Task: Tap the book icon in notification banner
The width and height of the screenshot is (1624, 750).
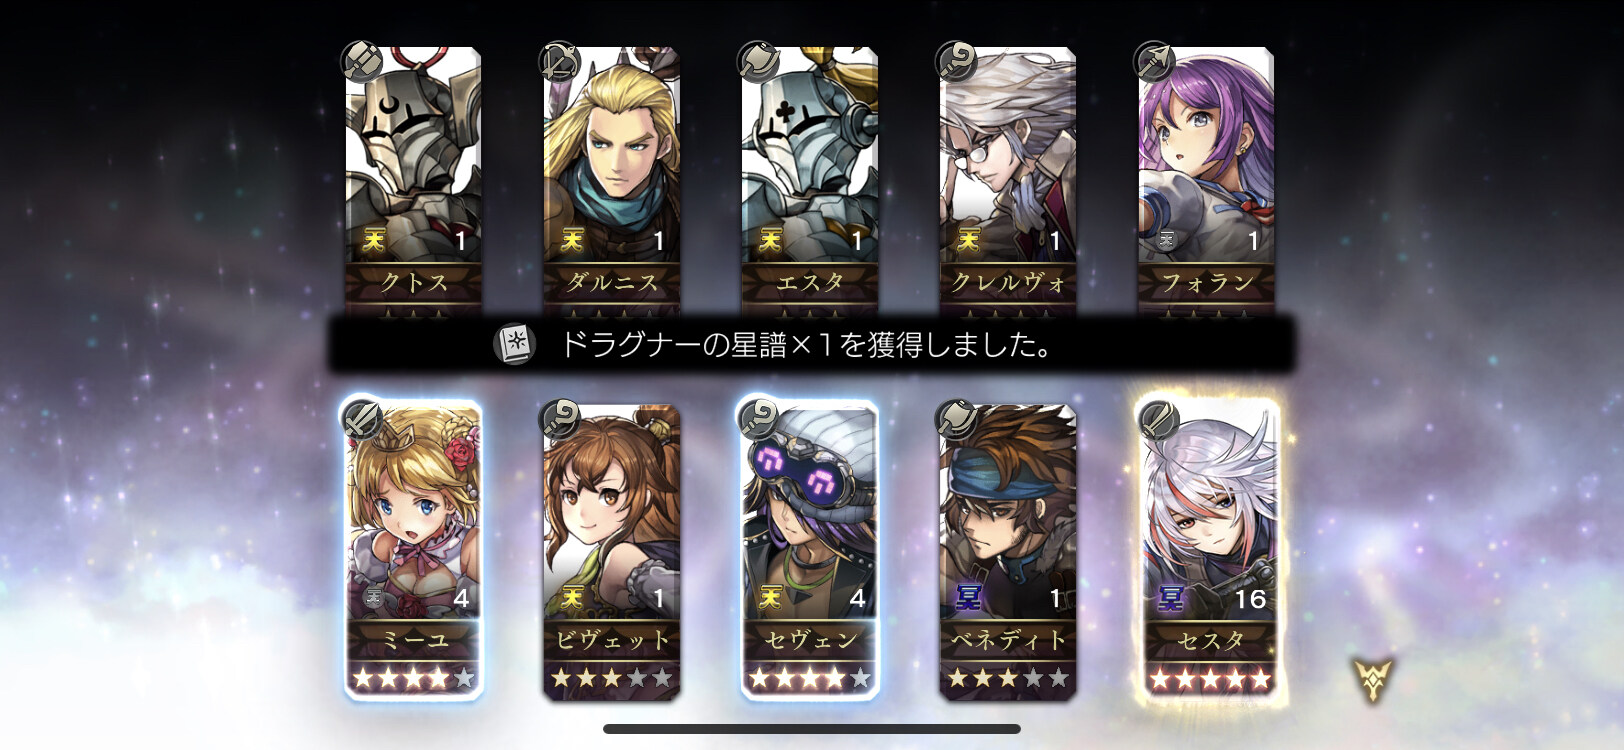Action: click(x=515, y=344)
